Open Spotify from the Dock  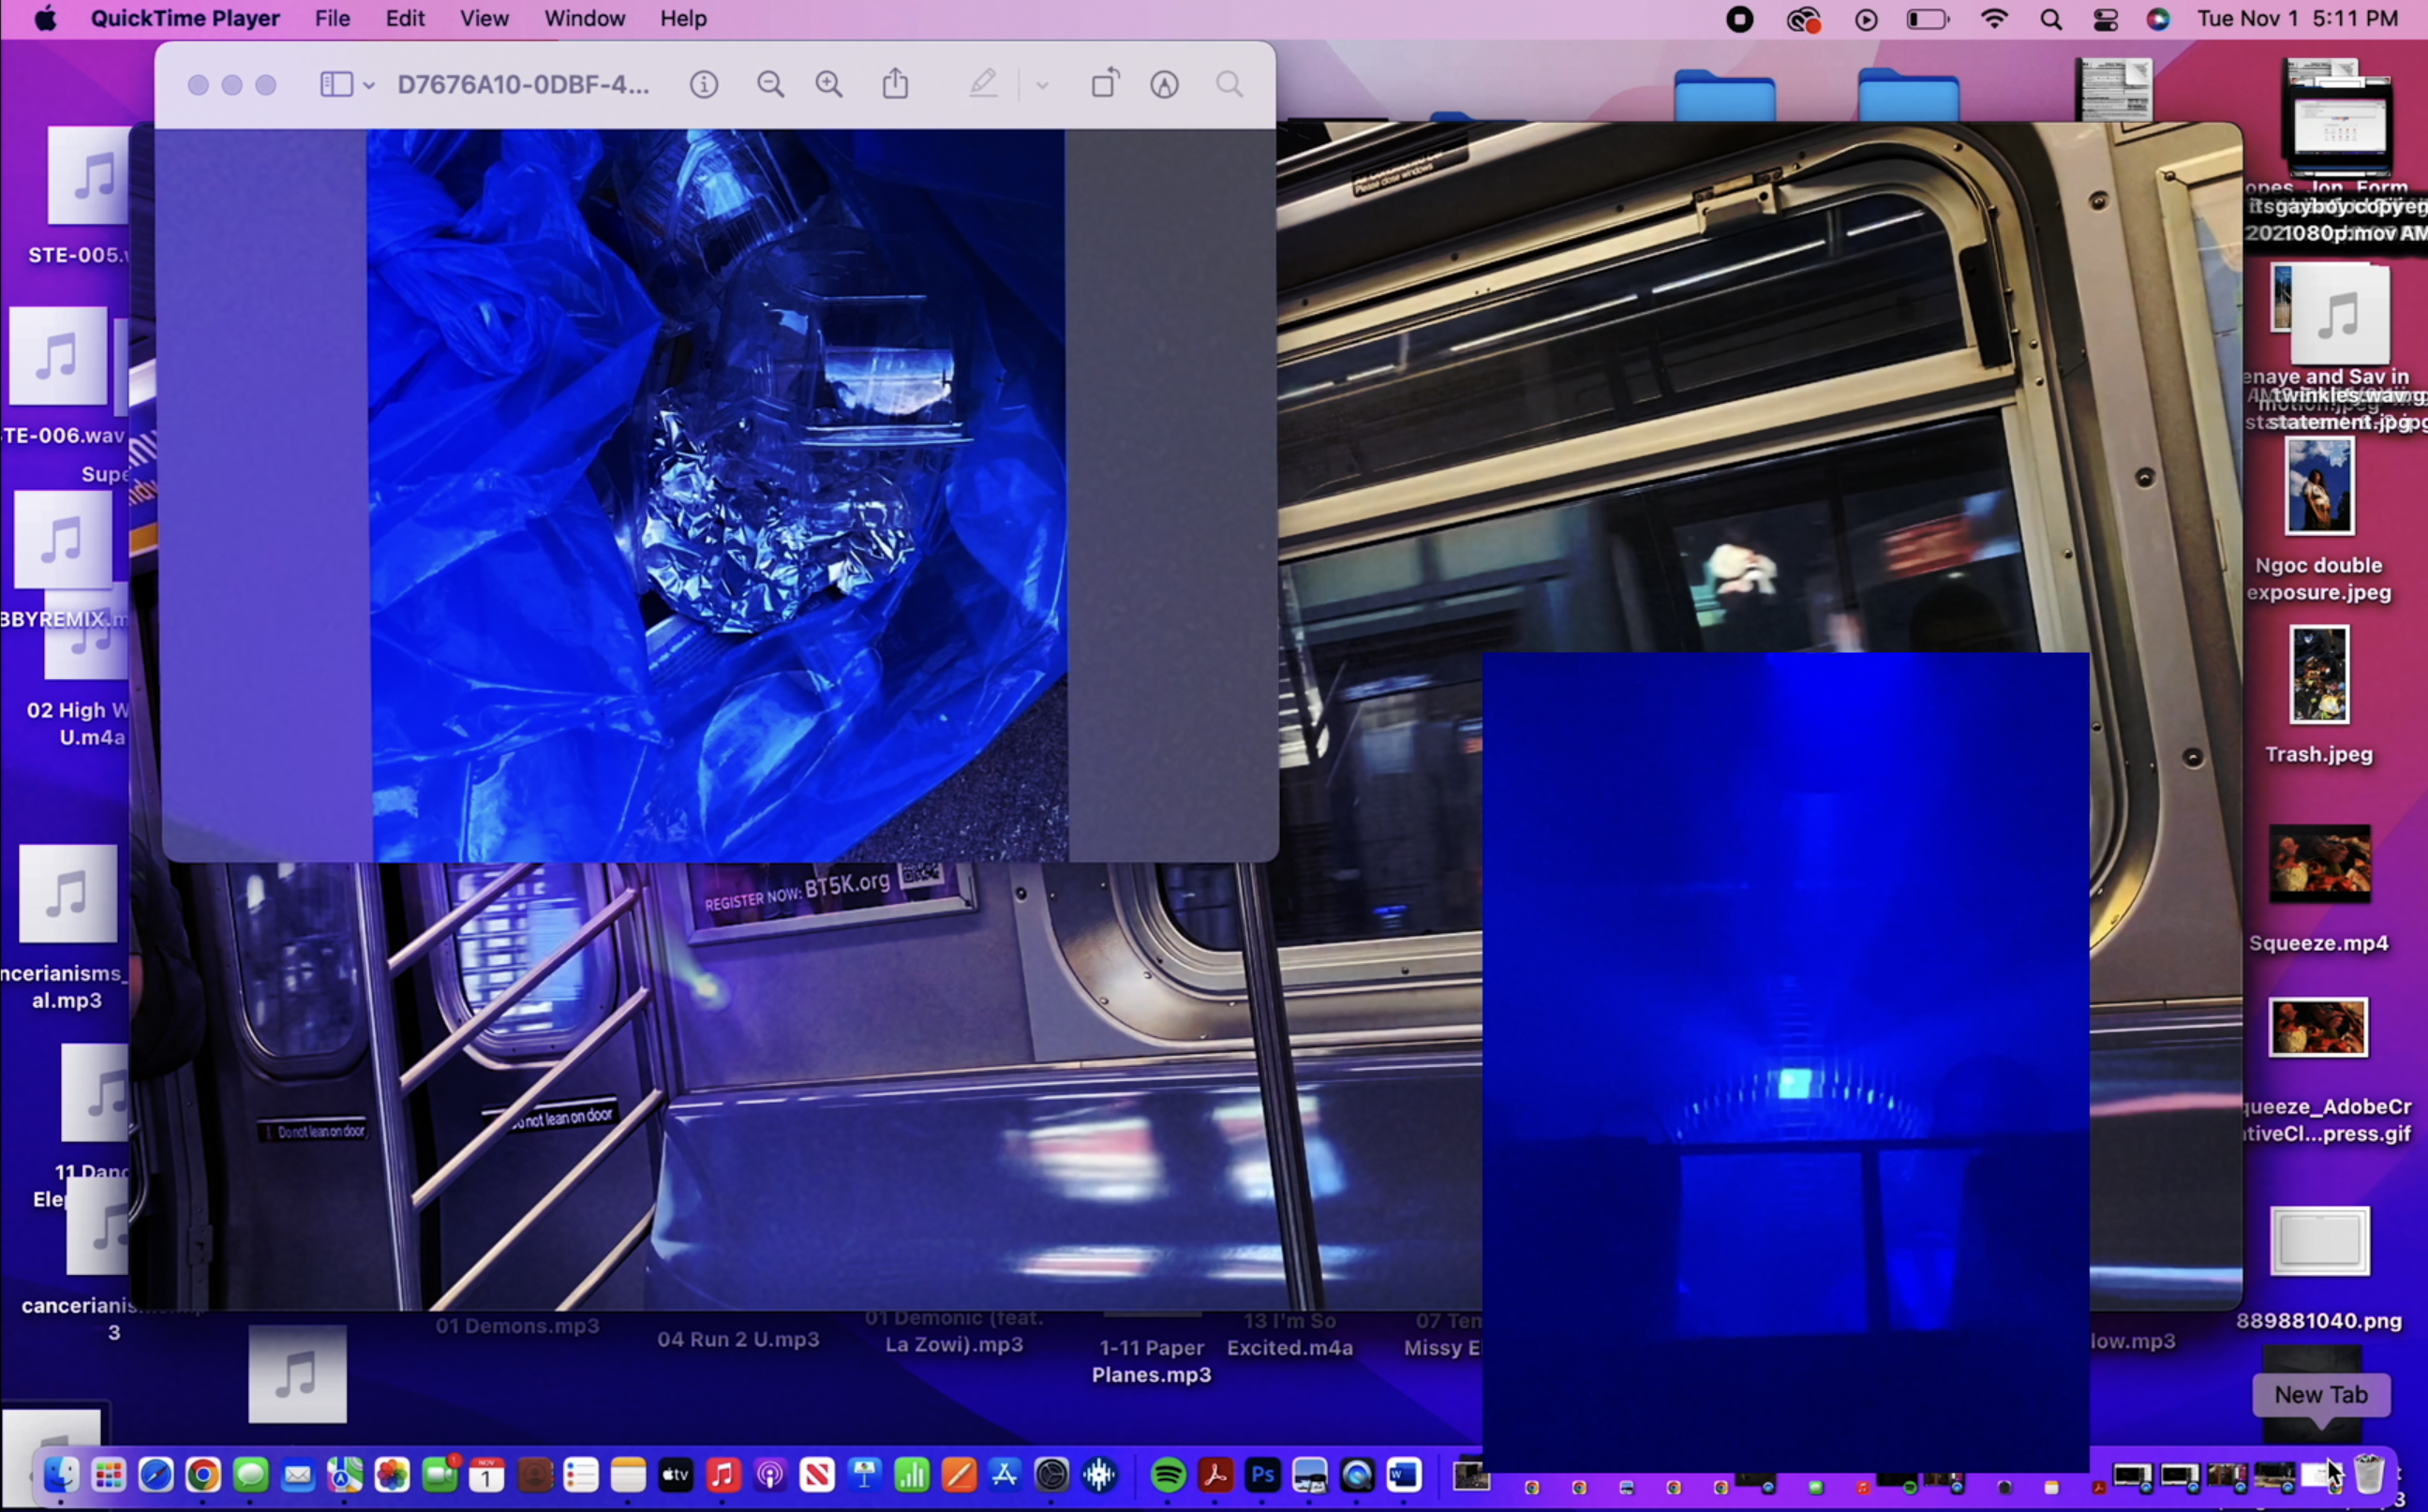1168,1475
